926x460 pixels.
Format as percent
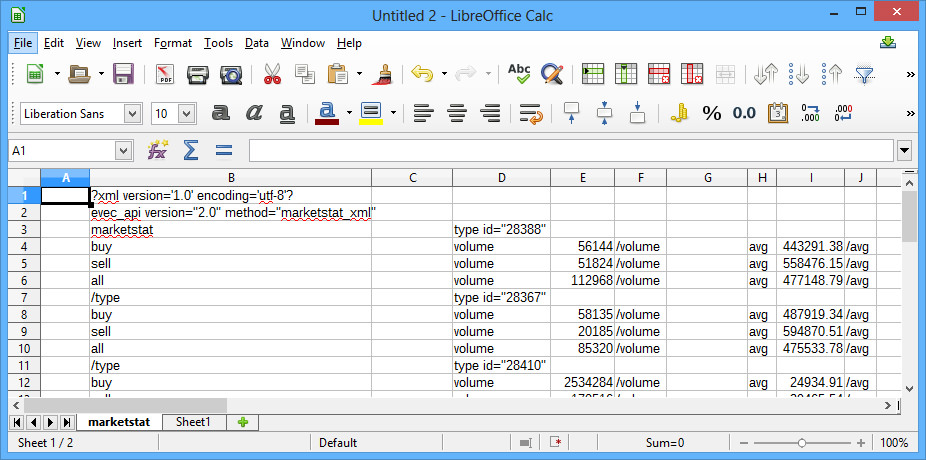click(x=712, y=113)
